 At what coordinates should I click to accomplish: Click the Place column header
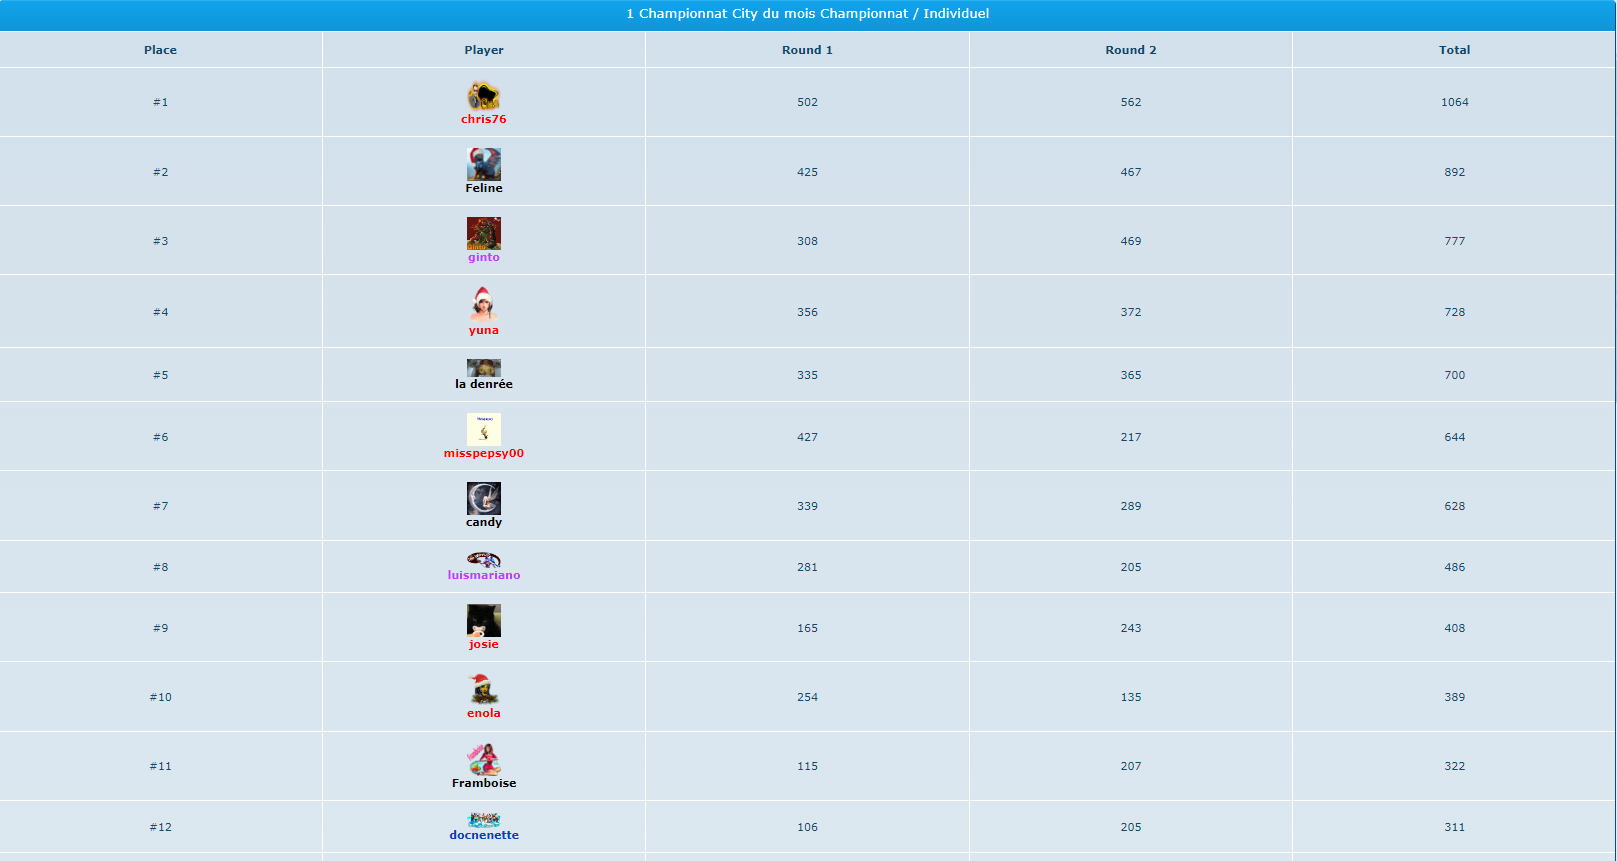tap(160, 50)
